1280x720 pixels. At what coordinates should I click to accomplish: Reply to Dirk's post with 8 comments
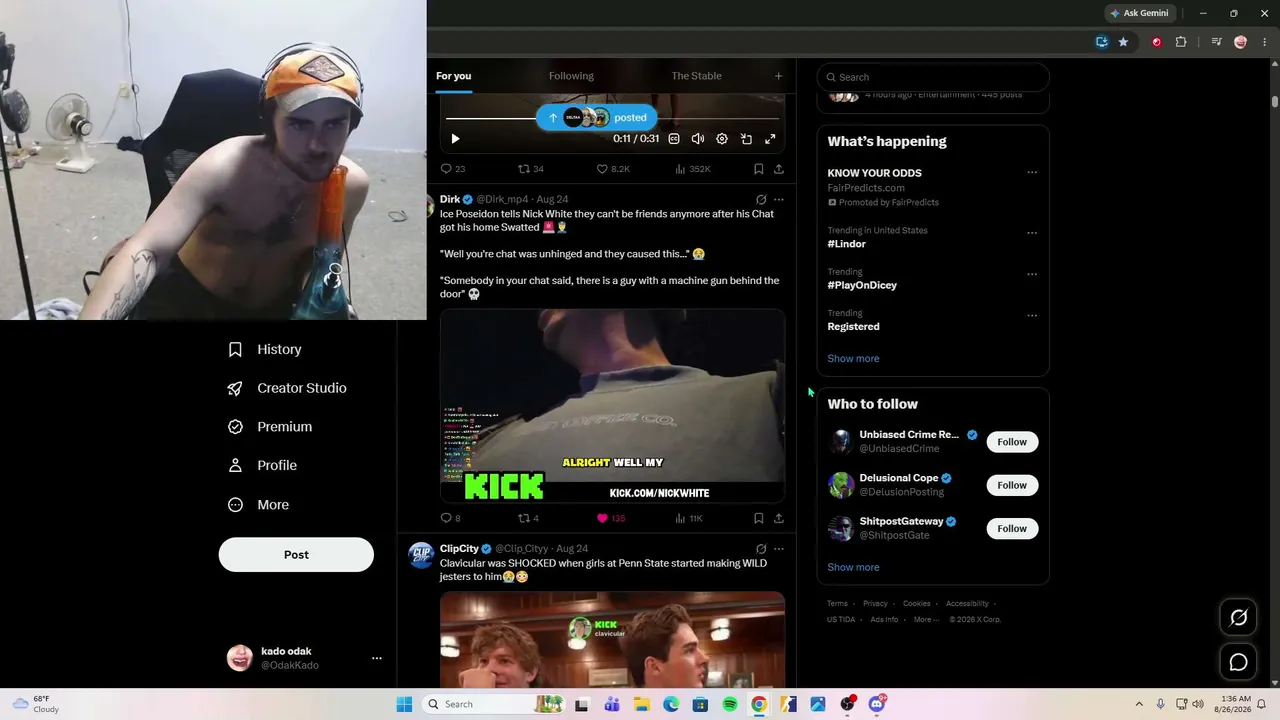(x=450, y=518)
